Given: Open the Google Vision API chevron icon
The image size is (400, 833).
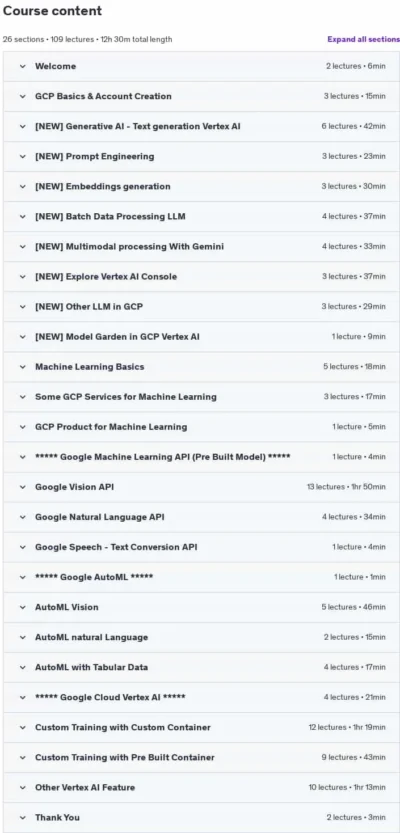Looking at the screenshot, I should (22, 487).
